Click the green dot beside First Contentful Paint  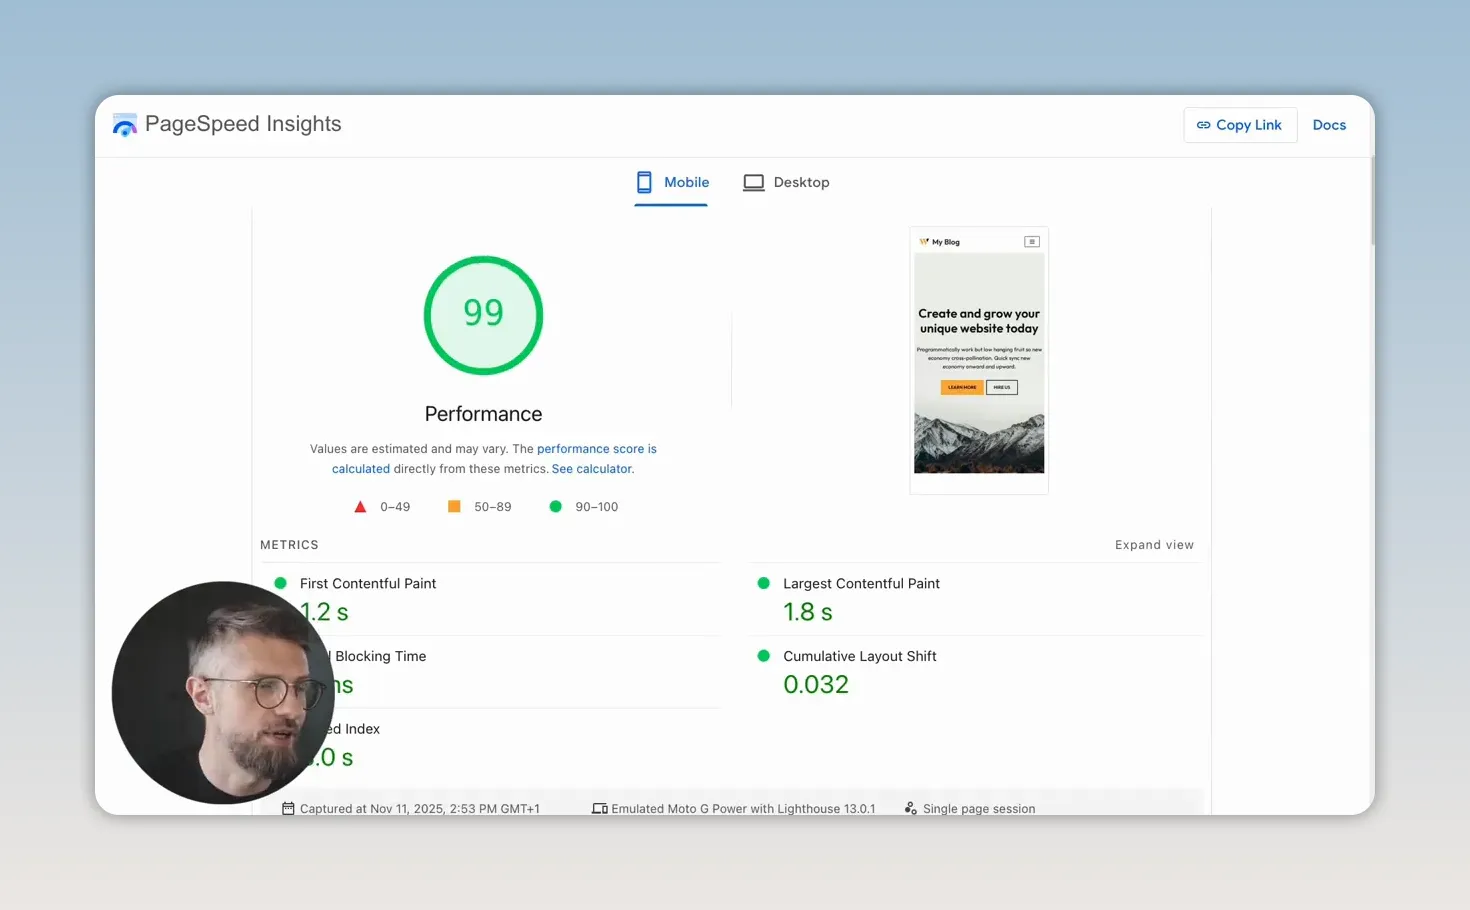(280, 583)
